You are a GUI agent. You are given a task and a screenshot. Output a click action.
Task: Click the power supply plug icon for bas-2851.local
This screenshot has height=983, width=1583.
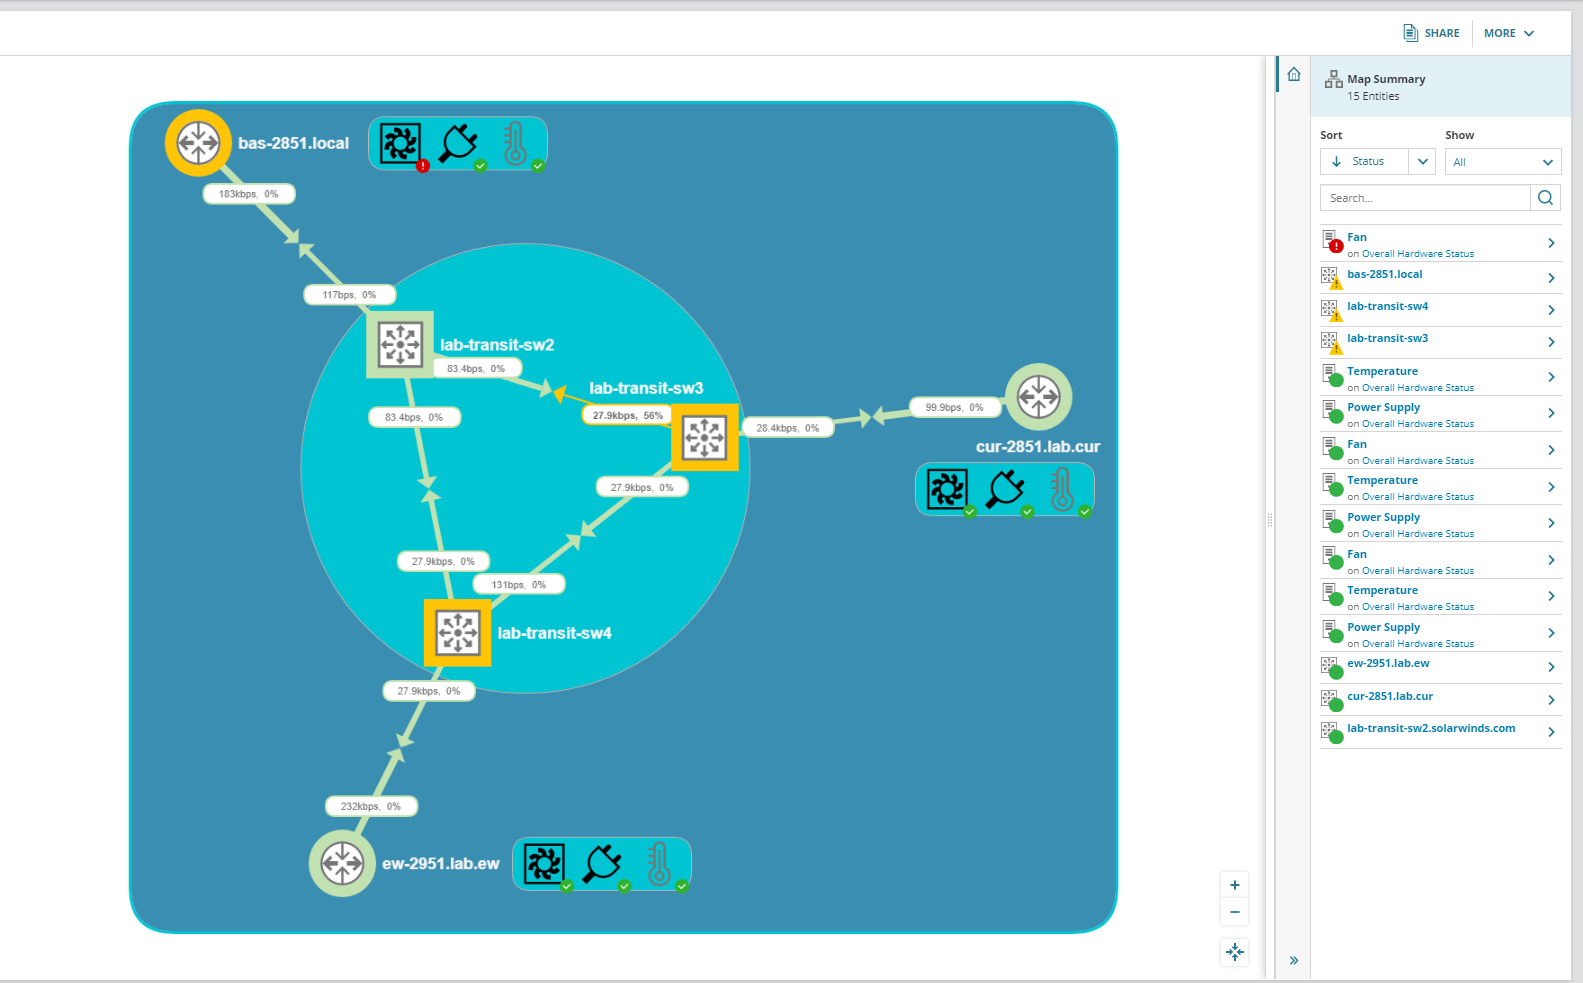(x=459, y=144)
